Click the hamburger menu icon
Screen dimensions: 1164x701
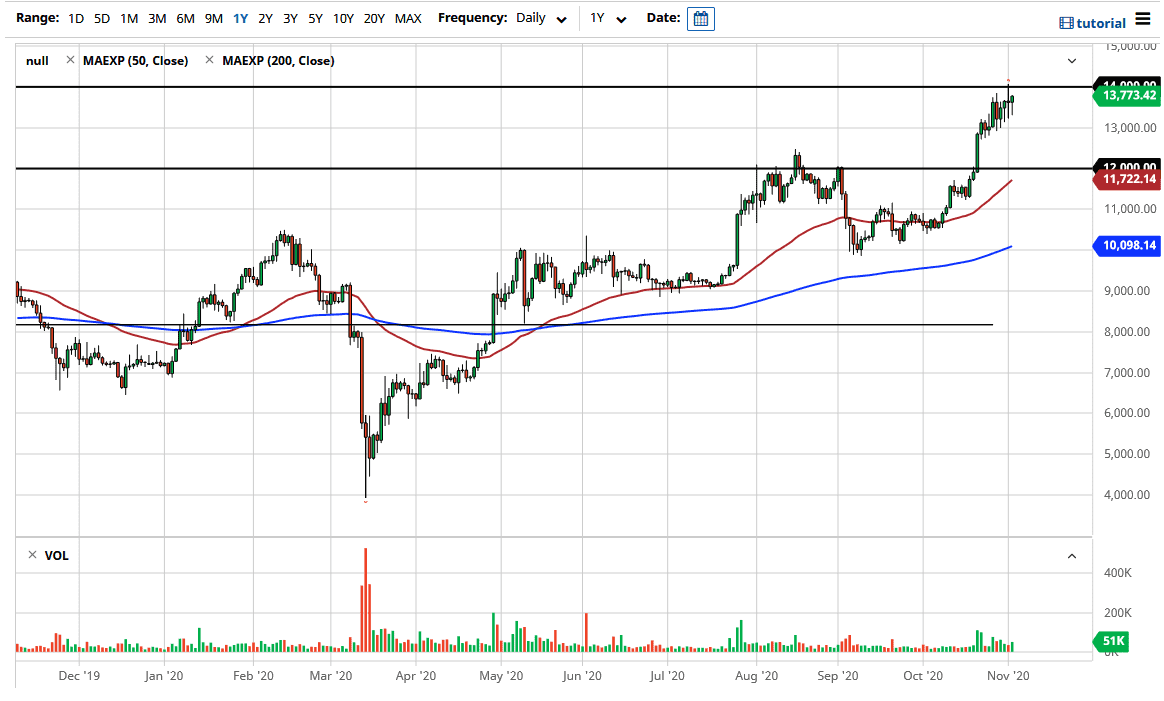(x=1143, y=18)
